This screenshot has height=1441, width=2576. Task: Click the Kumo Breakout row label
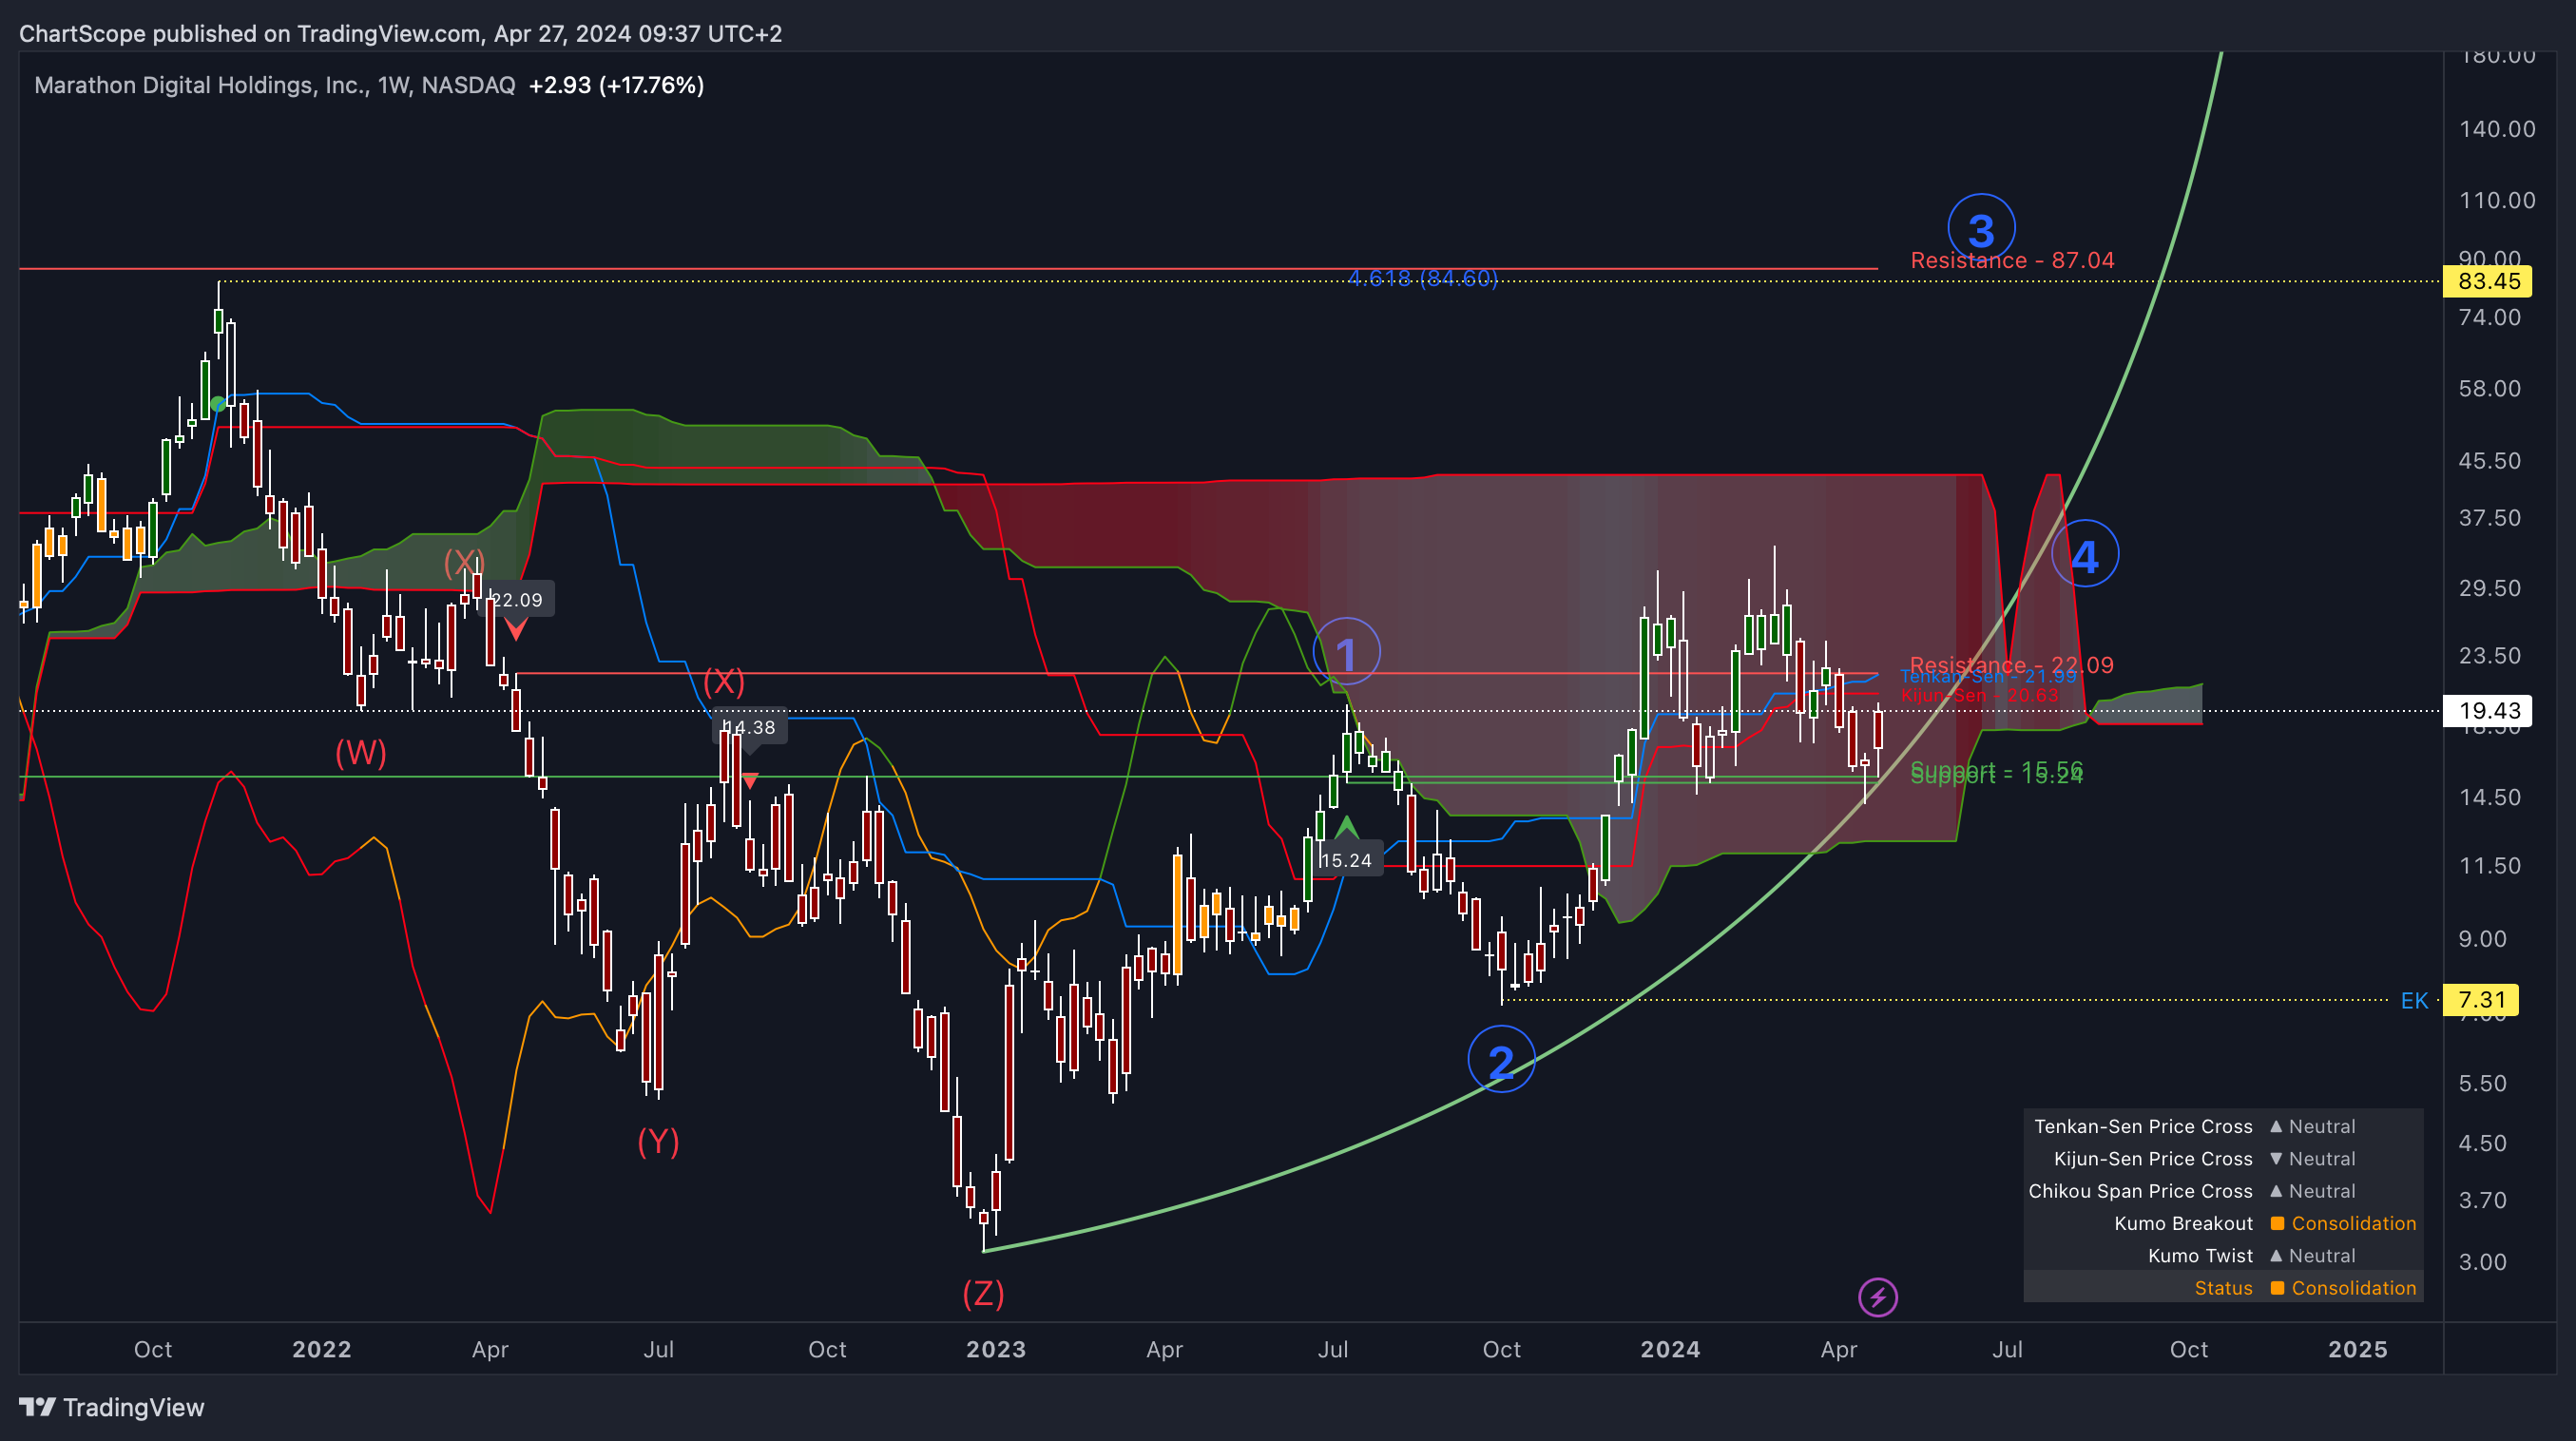[2183, 1223]
